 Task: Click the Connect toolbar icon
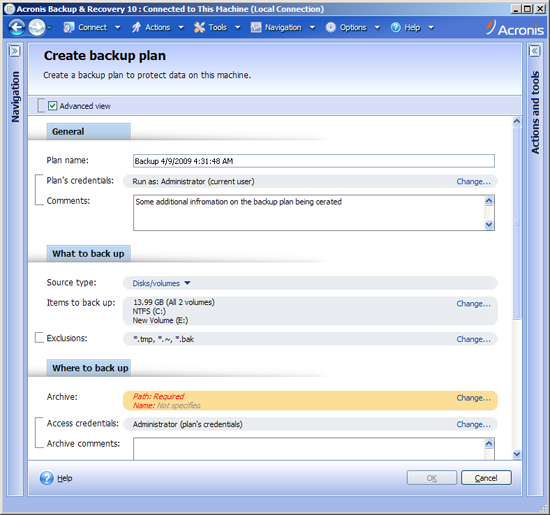(68, 27)
